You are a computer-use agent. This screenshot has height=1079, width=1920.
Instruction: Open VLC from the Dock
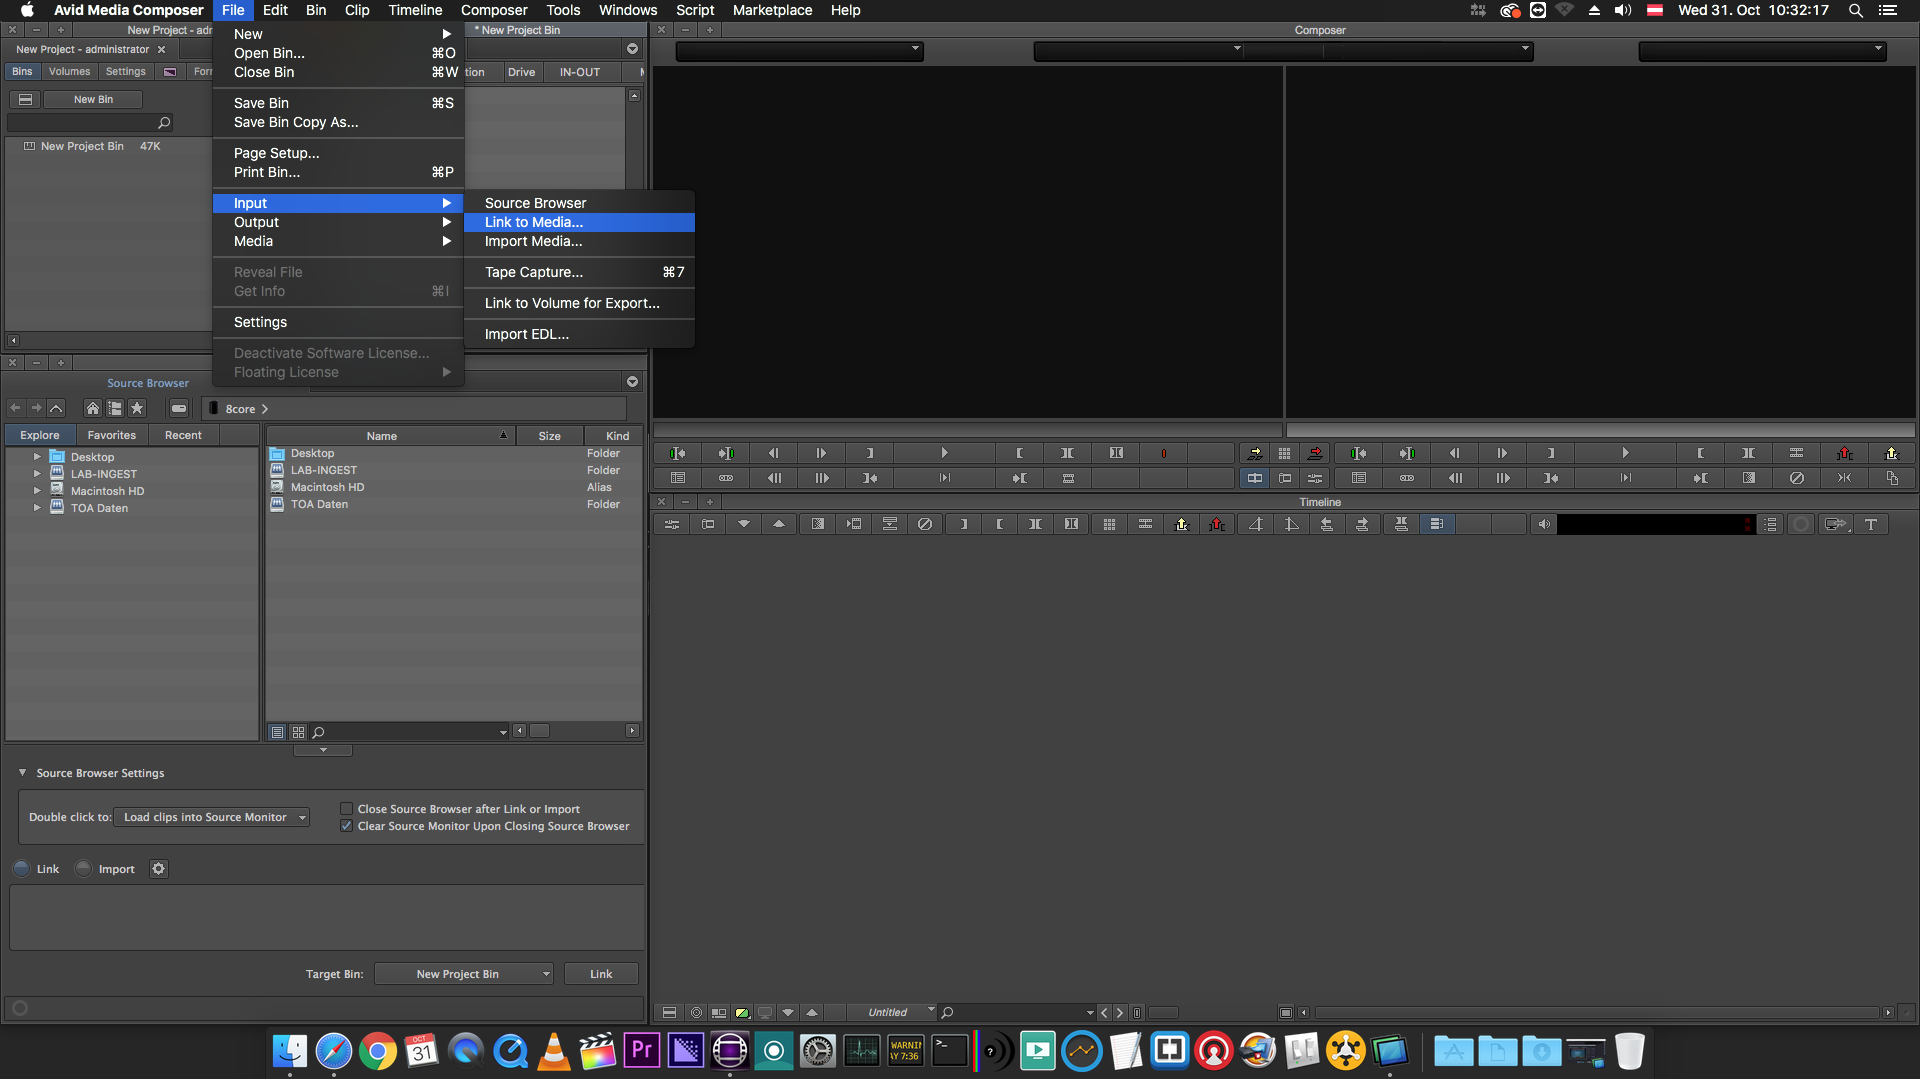point(553,1051)
